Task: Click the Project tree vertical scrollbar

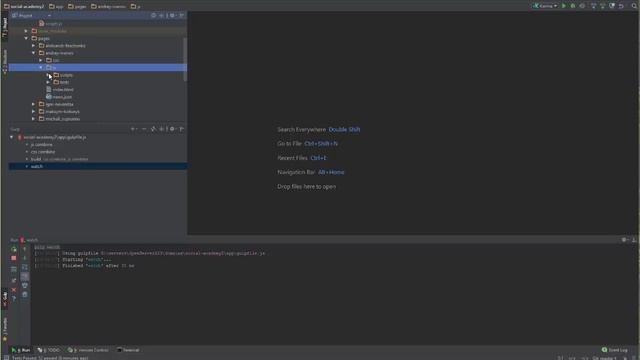Action: point(185,59)
